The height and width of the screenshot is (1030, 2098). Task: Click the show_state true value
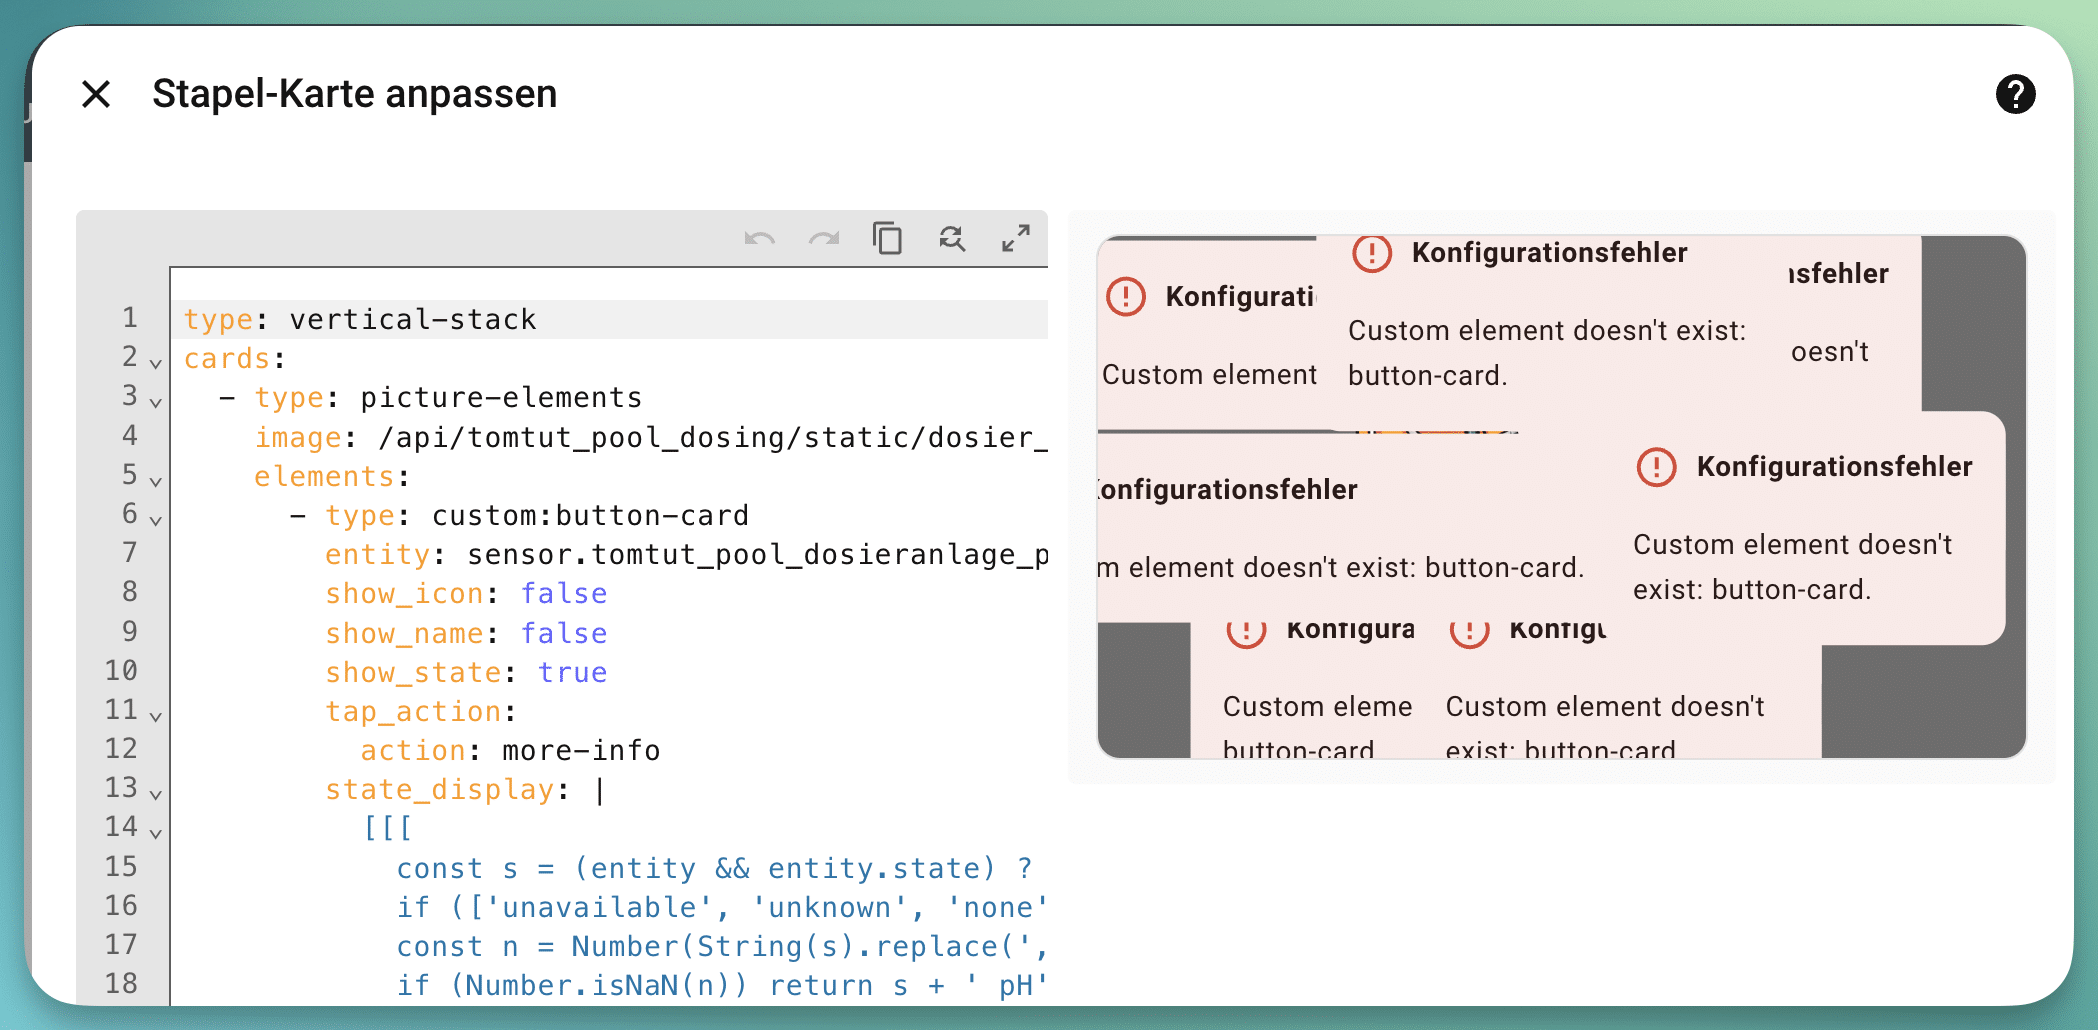[x=572, y=673]
